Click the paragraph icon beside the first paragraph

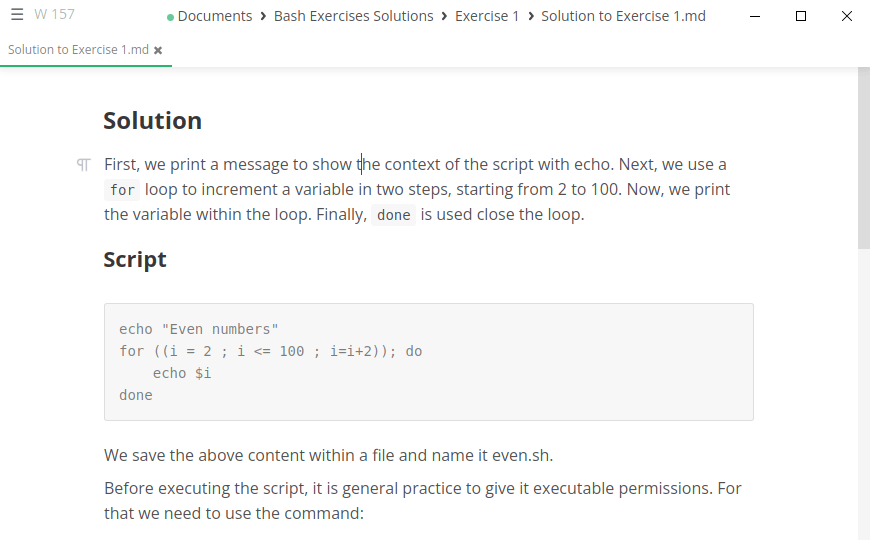click(84, 165)
